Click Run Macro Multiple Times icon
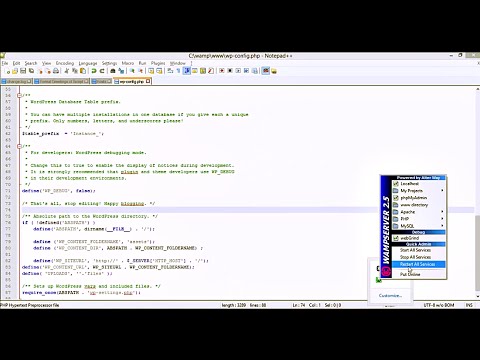480x360 pixels. click(246, 71)
